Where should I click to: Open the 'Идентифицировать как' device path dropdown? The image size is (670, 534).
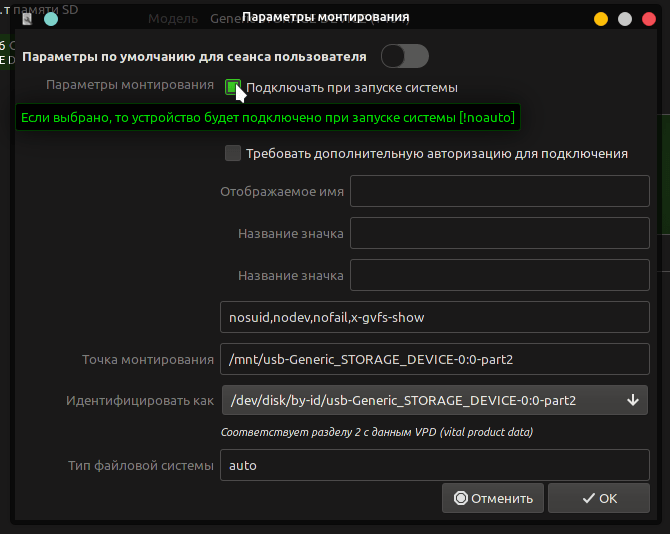(x=433, y=401)
